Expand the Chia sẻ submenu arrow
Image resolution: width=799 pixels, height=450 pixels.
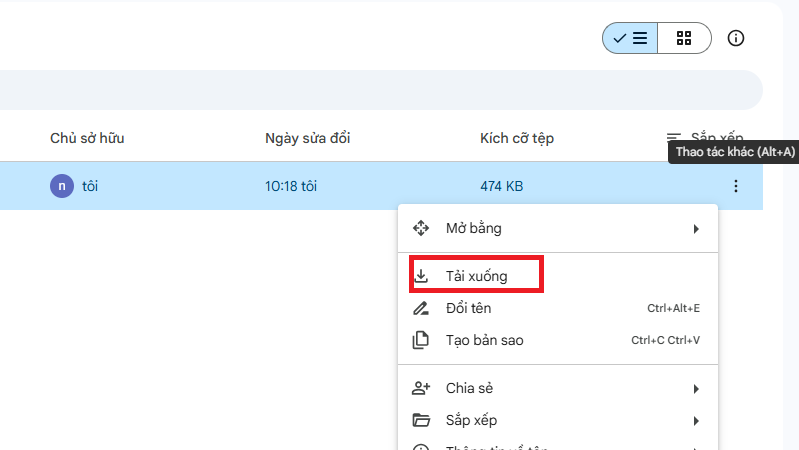point(696,388)
